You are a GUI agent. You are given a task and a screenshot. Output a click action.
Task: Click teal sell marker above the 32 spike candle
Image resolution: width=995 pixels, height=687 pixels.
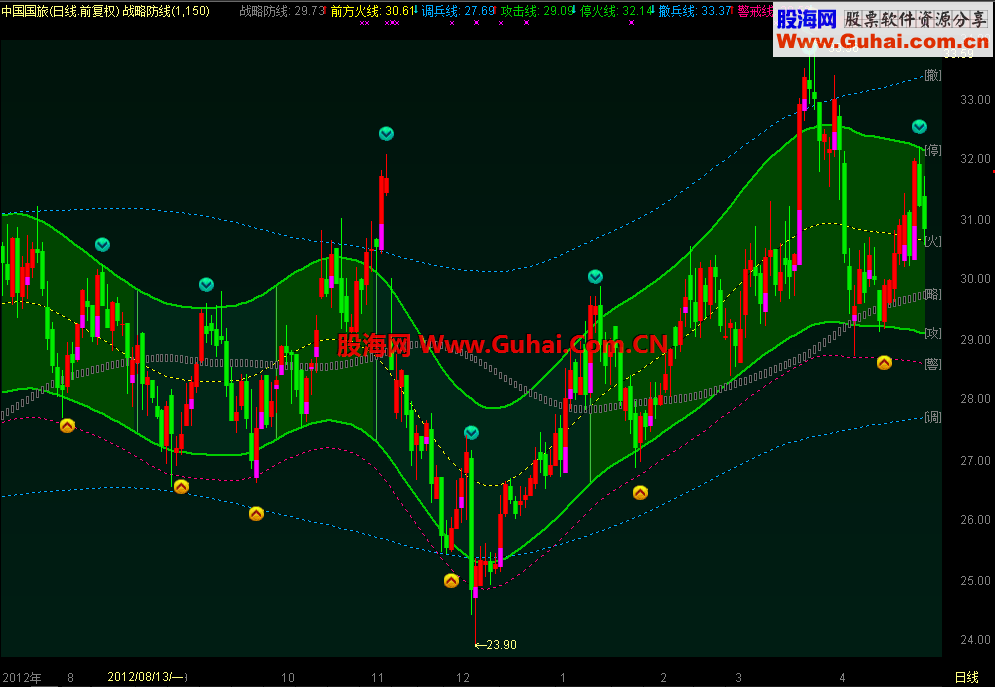click(386, 134)
